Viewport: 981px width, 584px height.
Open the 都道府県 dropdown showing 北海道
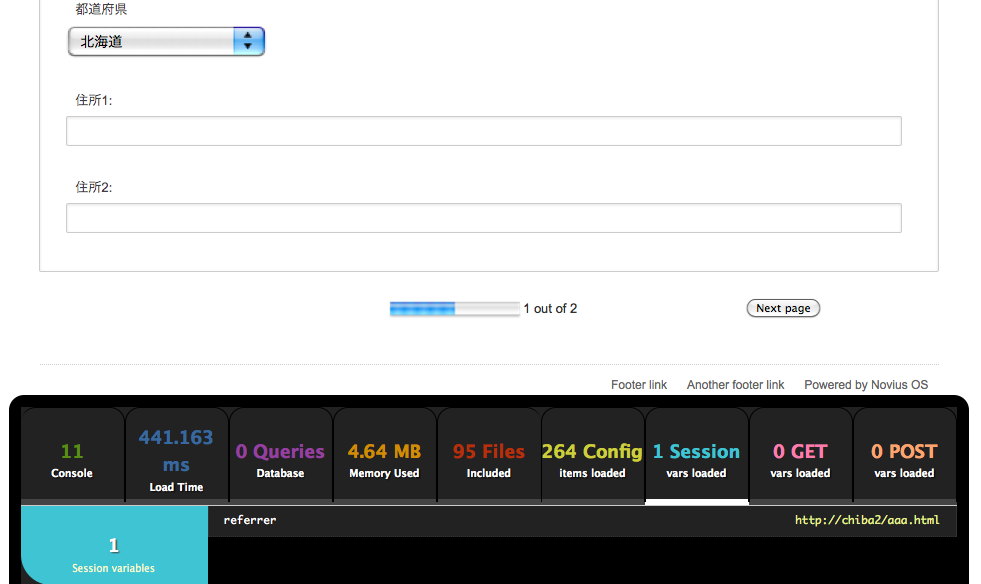click(166, 41)
